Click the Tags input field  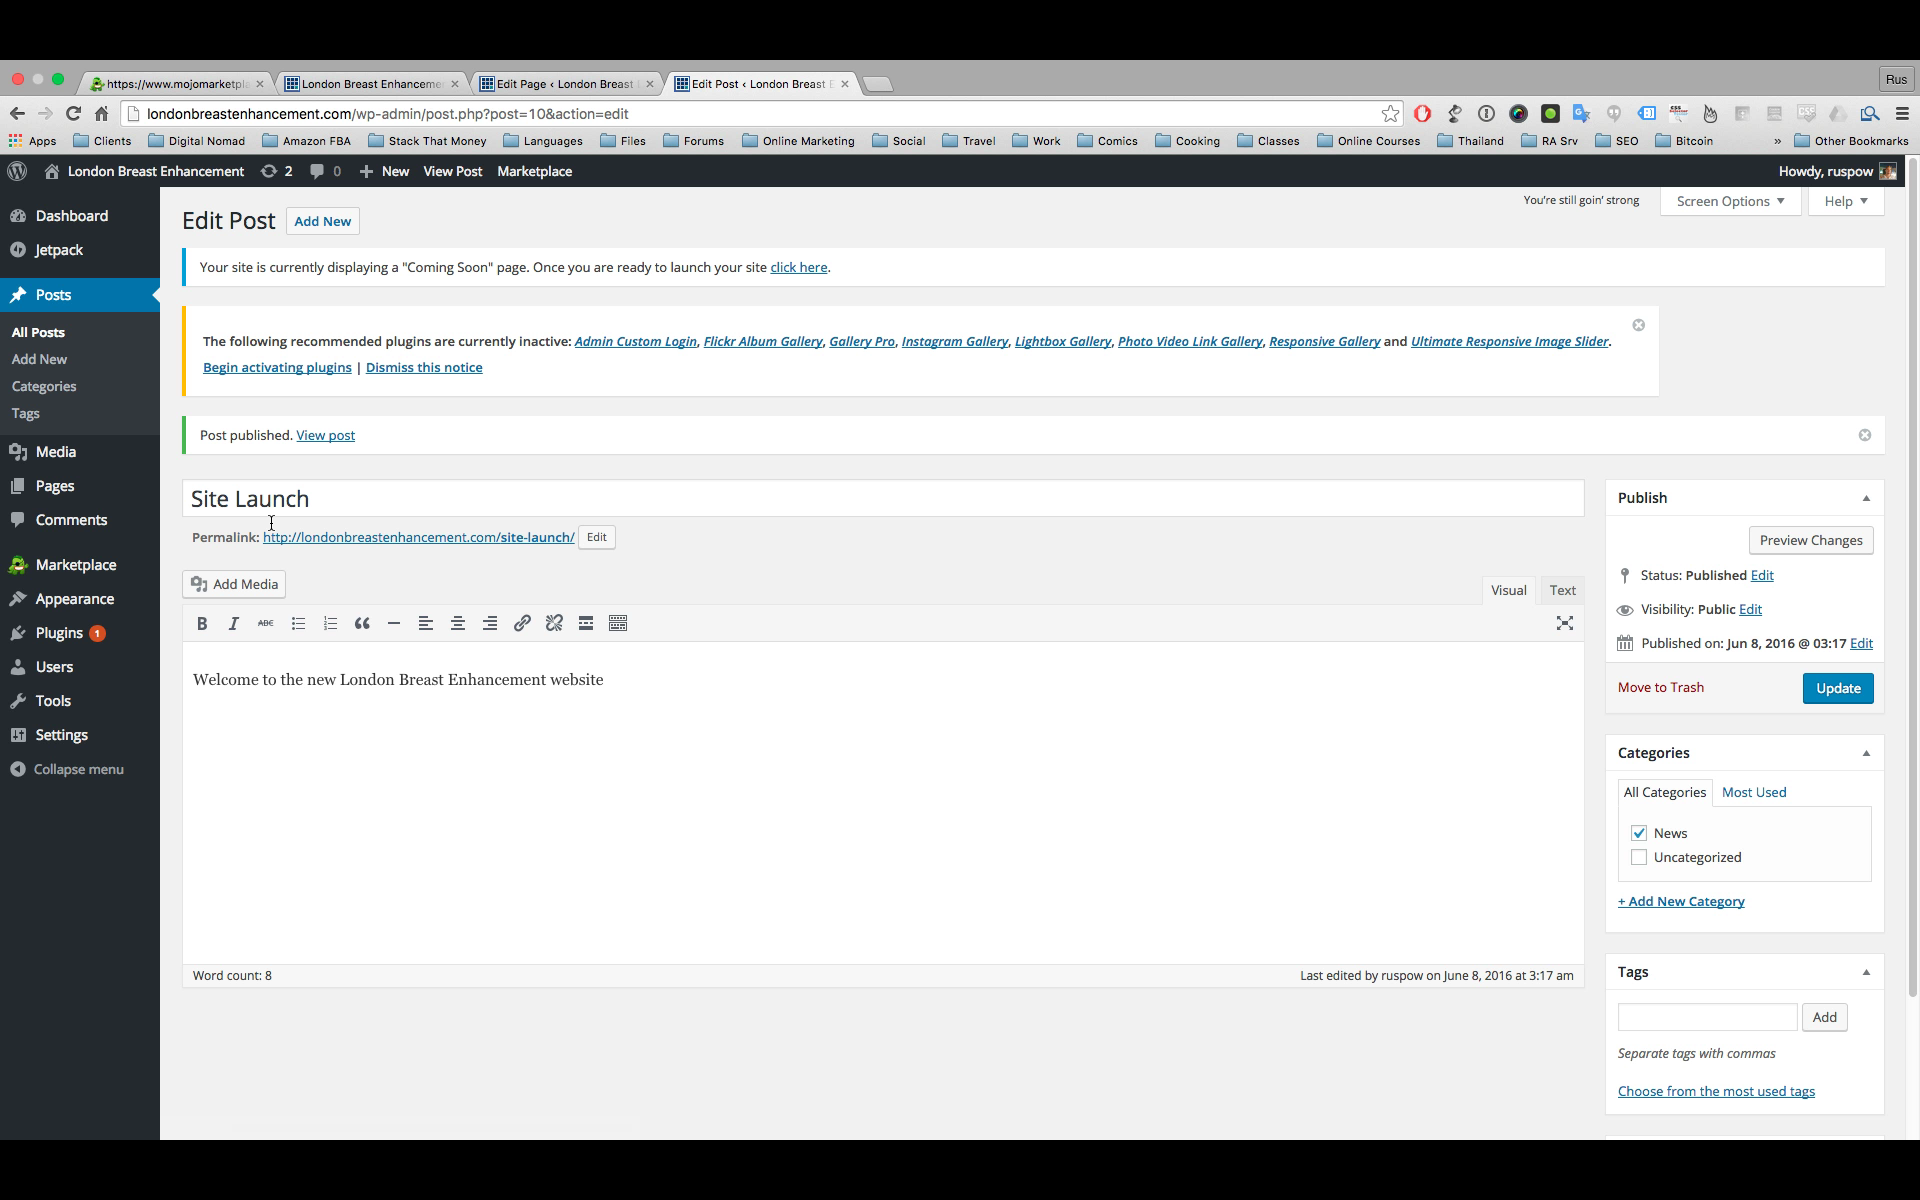click(x=1709, y=1016)
